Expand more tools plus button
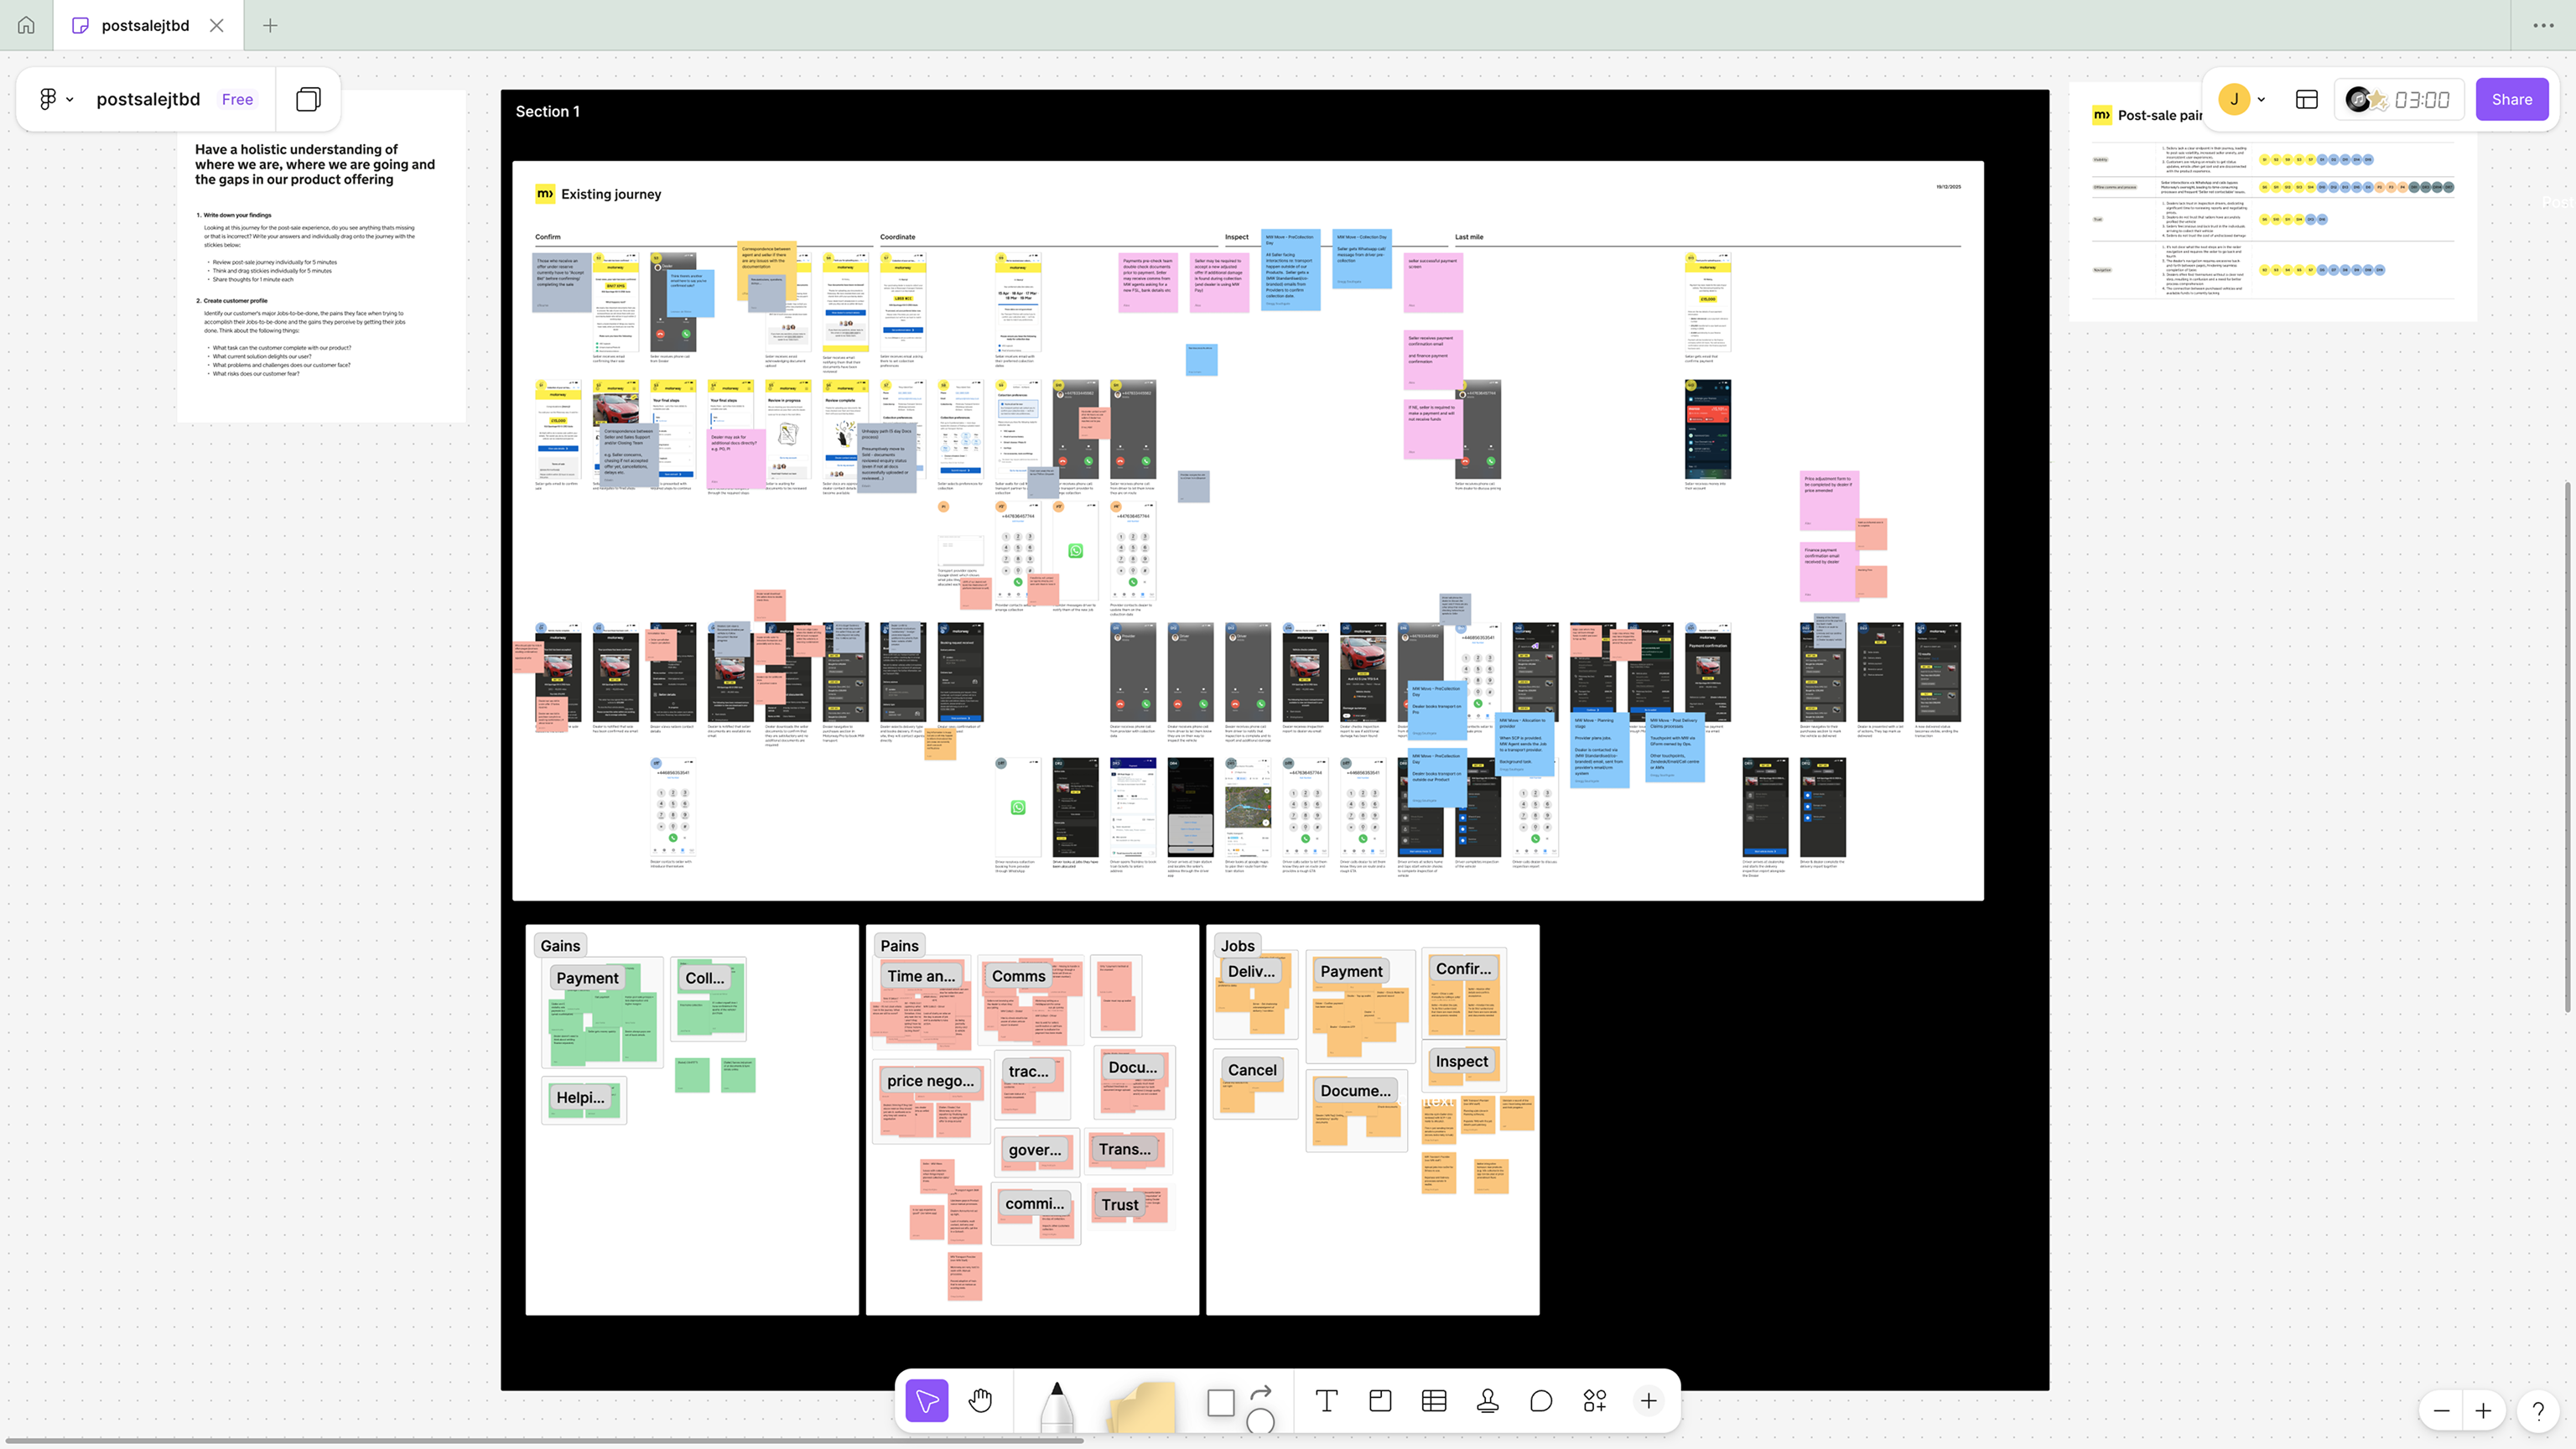 pyautogui.click(x=1649, y=1401)
